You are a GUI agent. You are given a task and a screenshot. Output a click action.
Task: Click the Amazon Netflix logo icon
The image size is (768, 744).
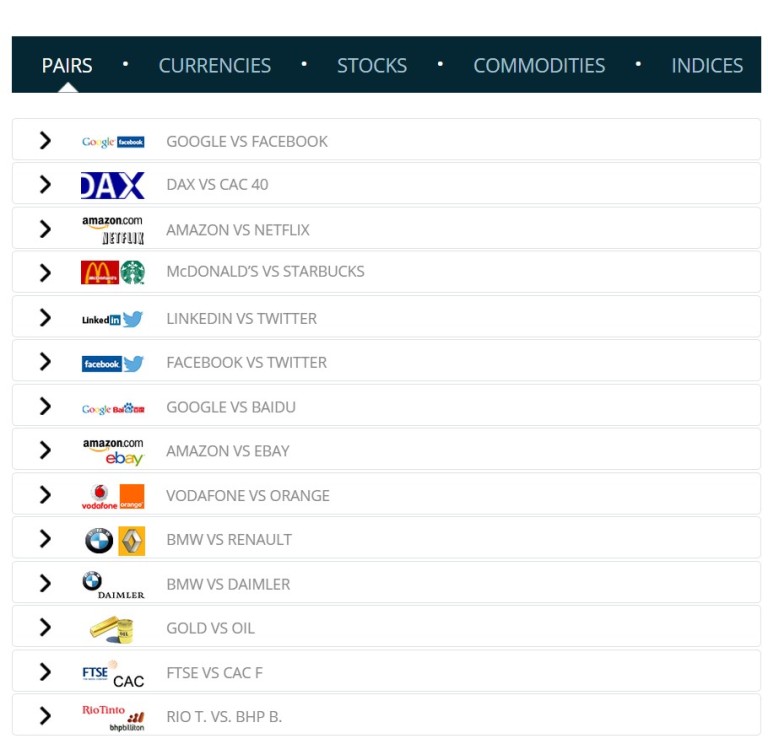tap(113, 230)
